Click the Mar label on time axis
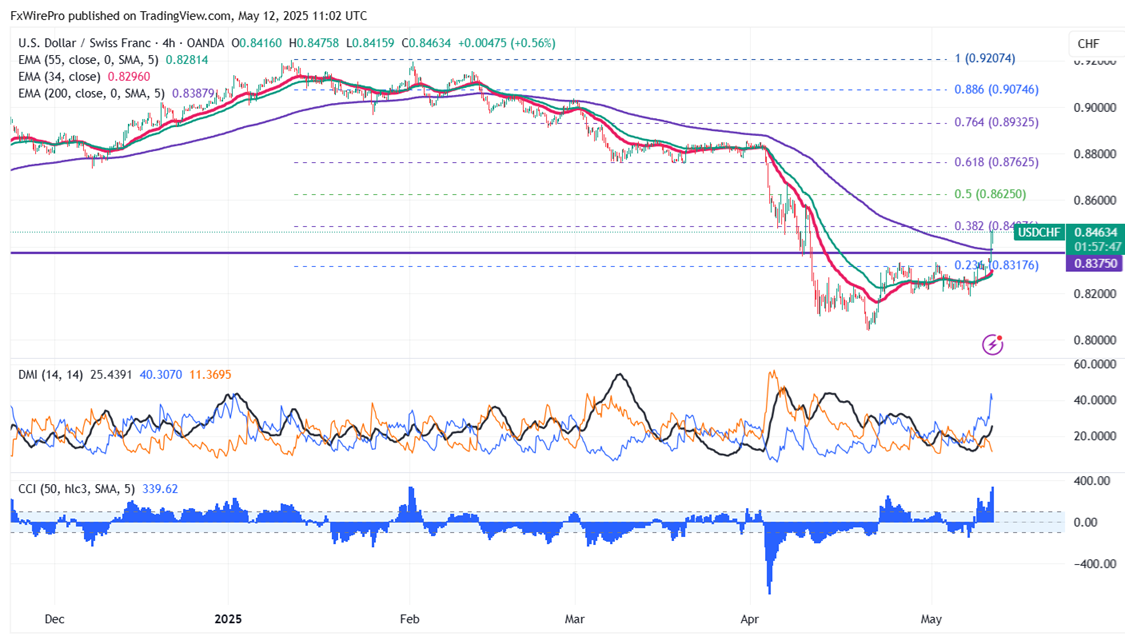1125x635 pixels. tap(575, 618)
